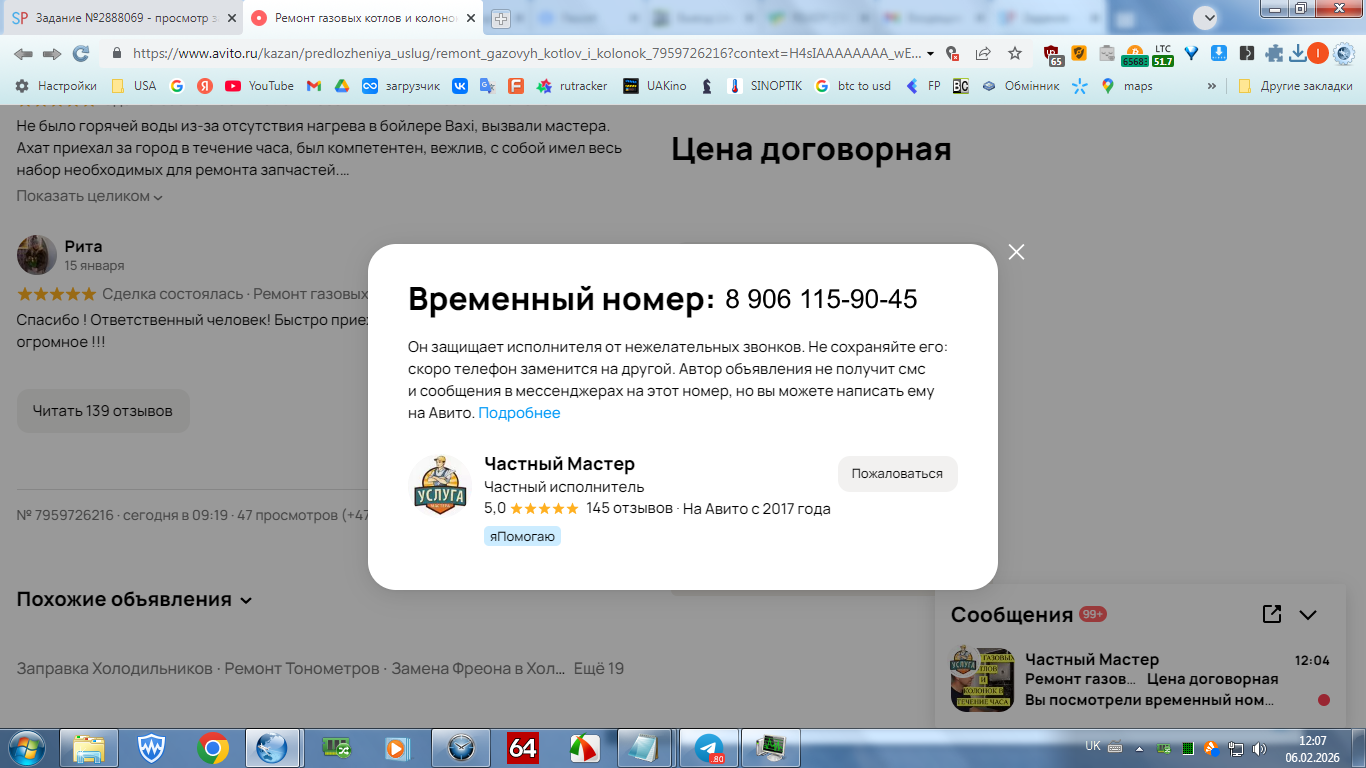The image size is (1366, 768).
Task: Open the LTC price extension showing 51.7
Action: pos(1162,55)
